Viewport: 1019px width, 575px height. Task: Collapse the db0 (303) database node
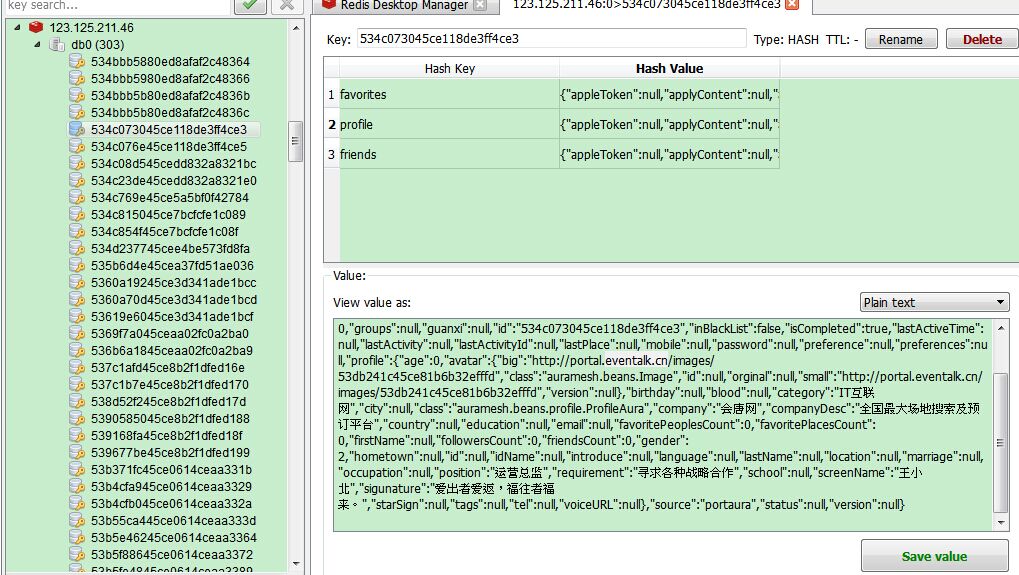[x=37, y=44]
